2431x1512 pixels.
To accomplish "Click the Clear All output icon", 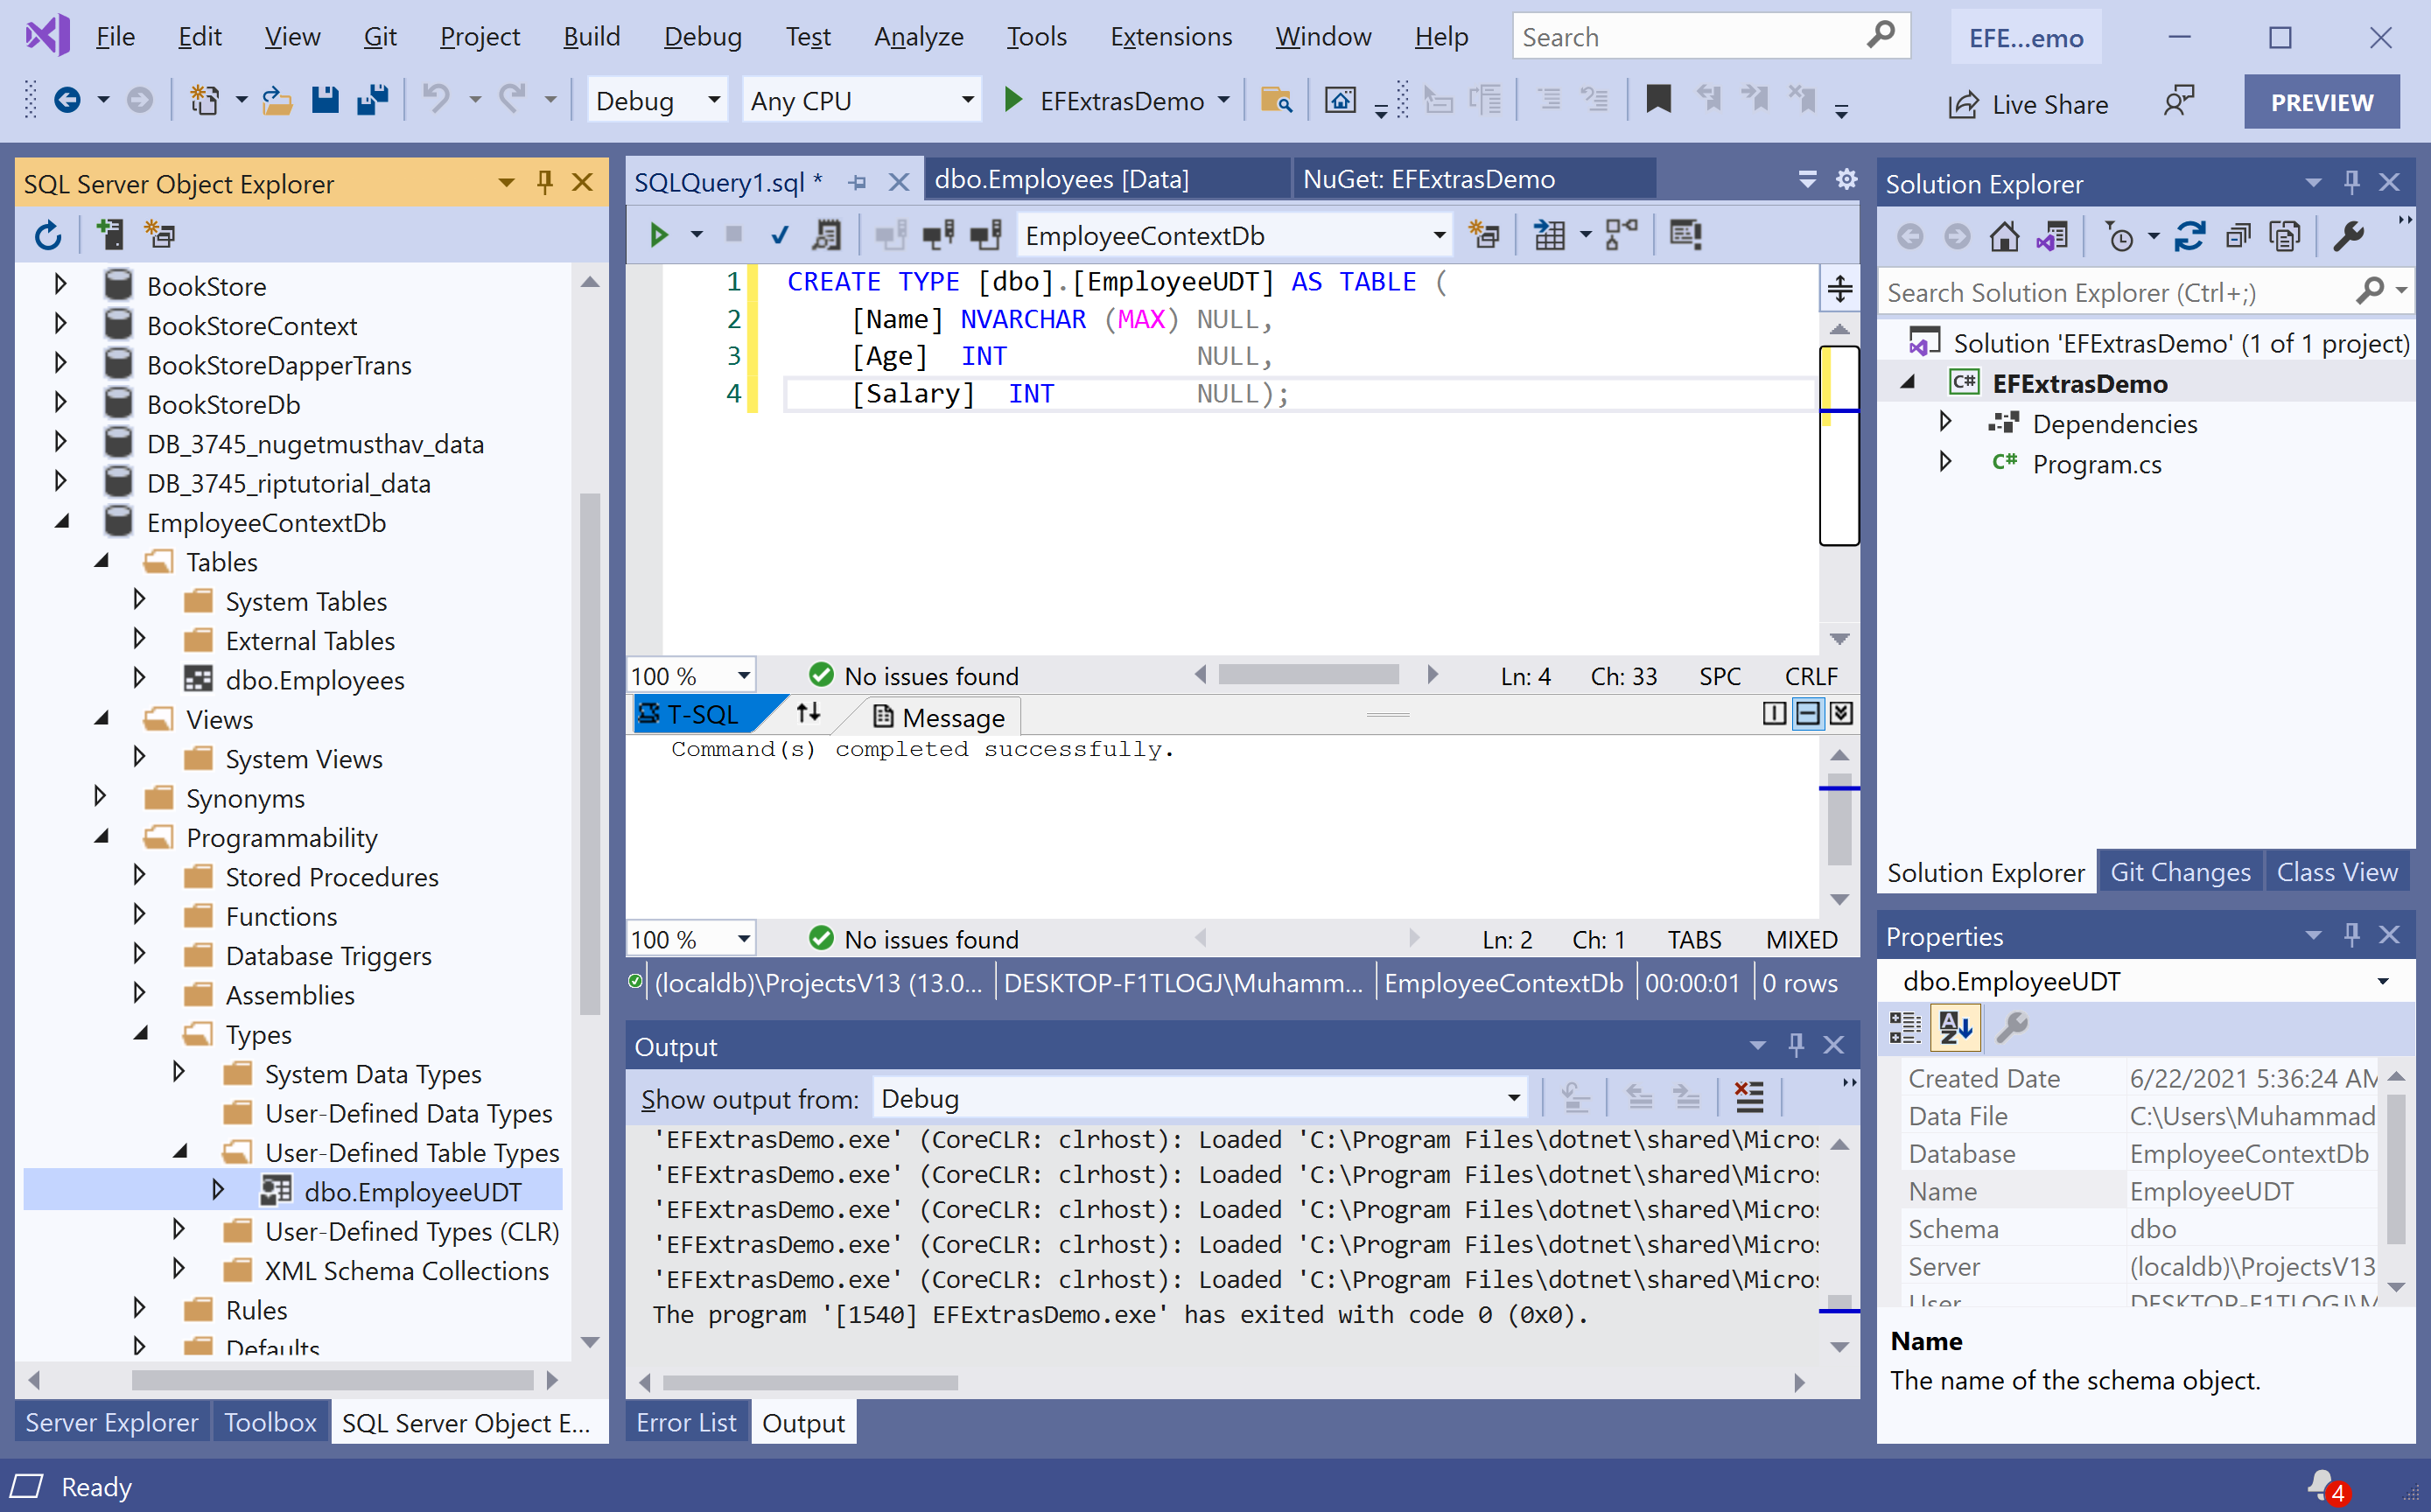I will tap(1749, 1098).
